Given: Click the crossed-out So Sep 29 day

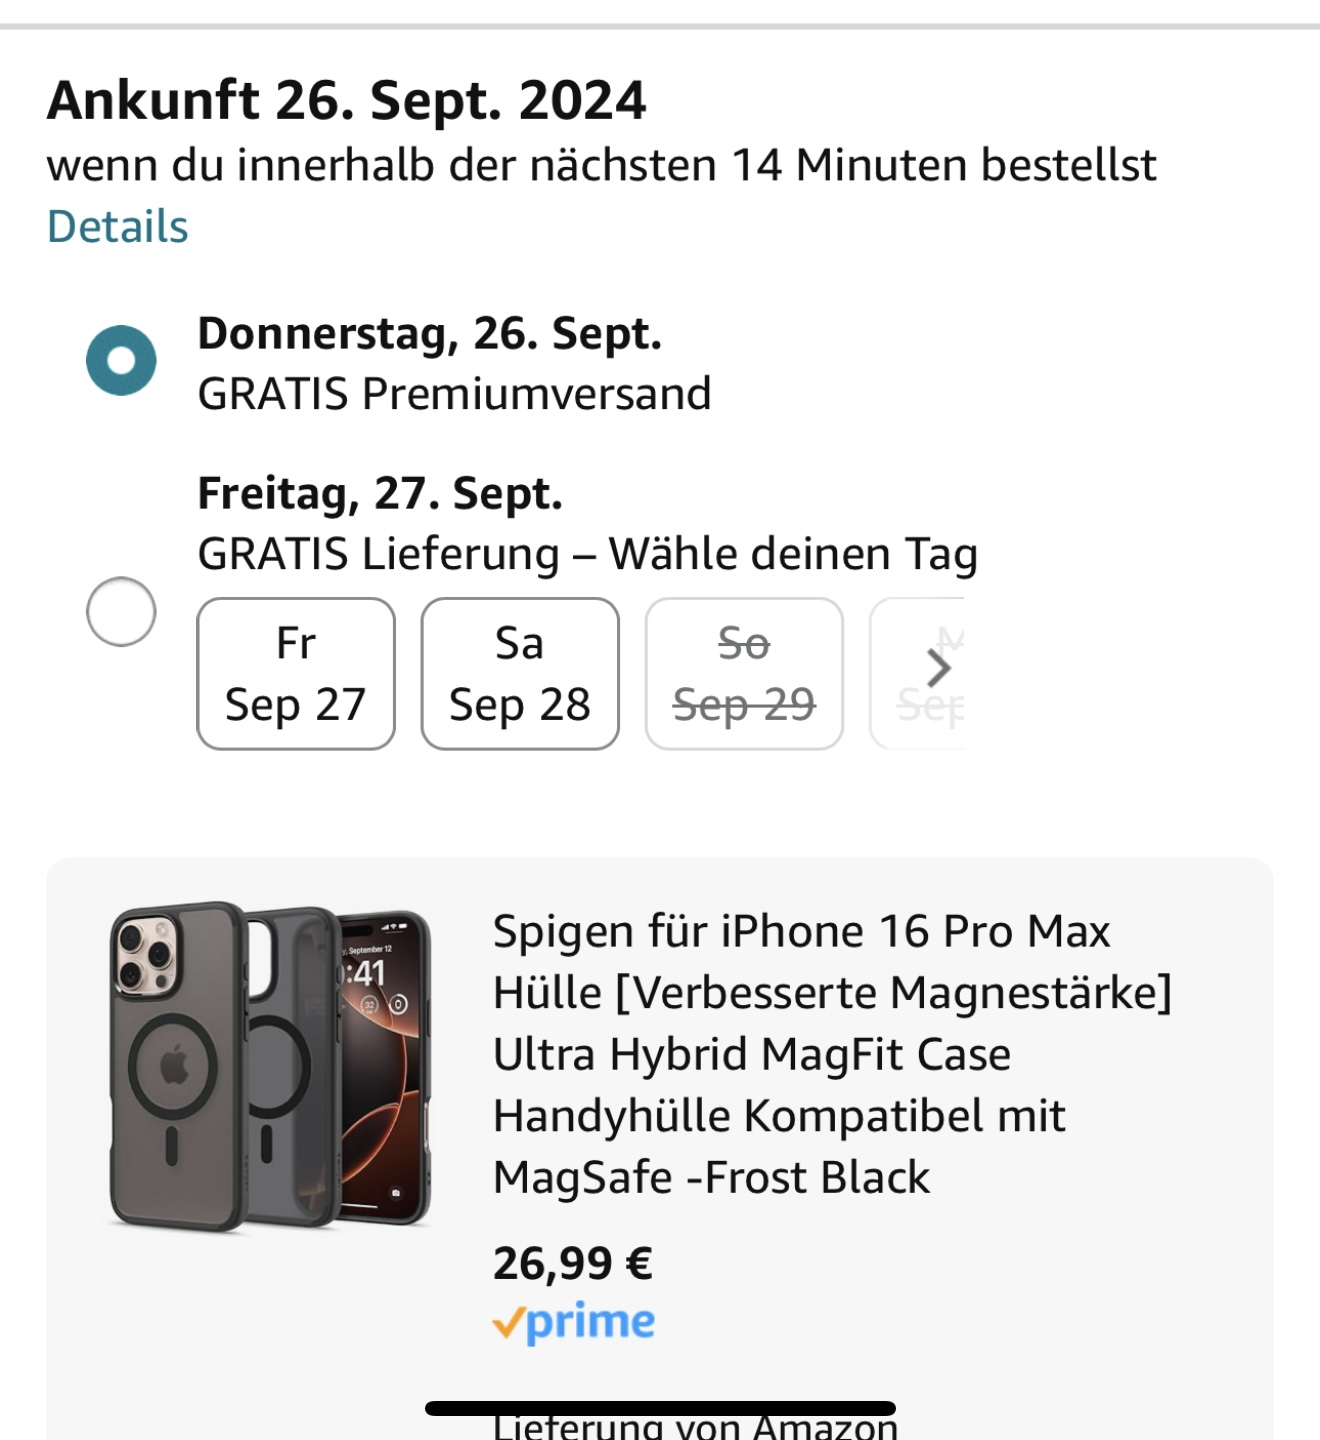Looking at the screenshot, I should (744, 674).
